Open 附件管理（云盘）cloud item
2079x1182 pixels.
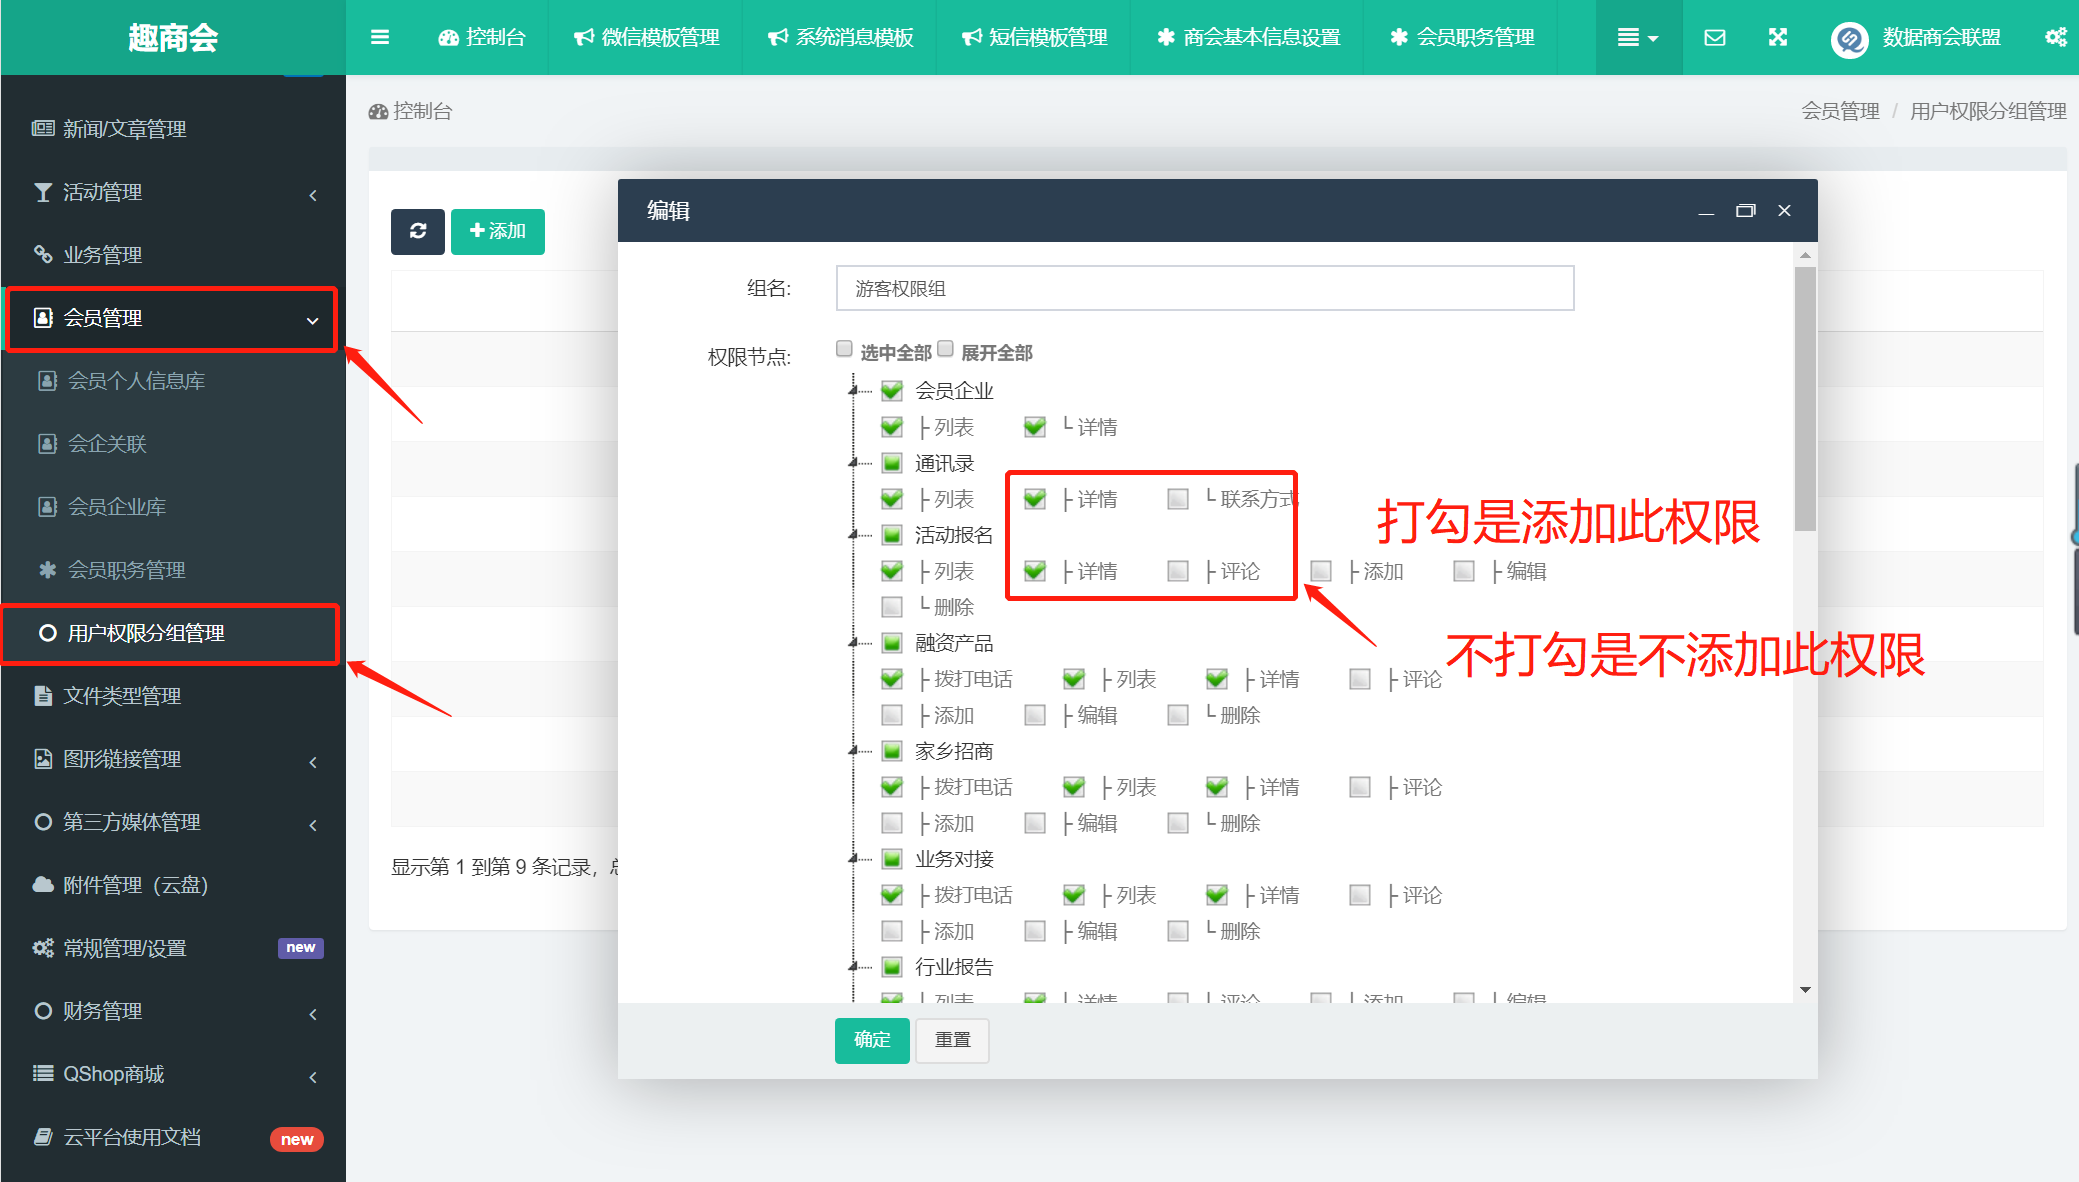tap(135, 885)
